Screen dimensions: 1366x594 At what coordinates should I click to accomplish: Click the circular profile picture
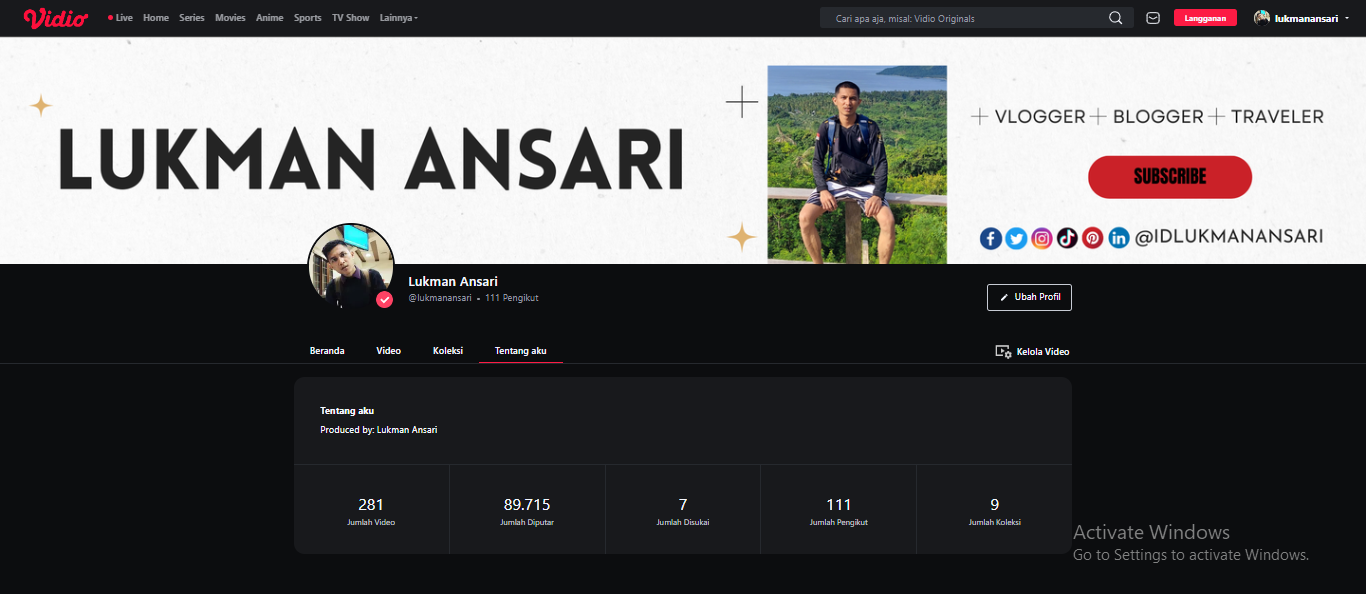[351, 266]
